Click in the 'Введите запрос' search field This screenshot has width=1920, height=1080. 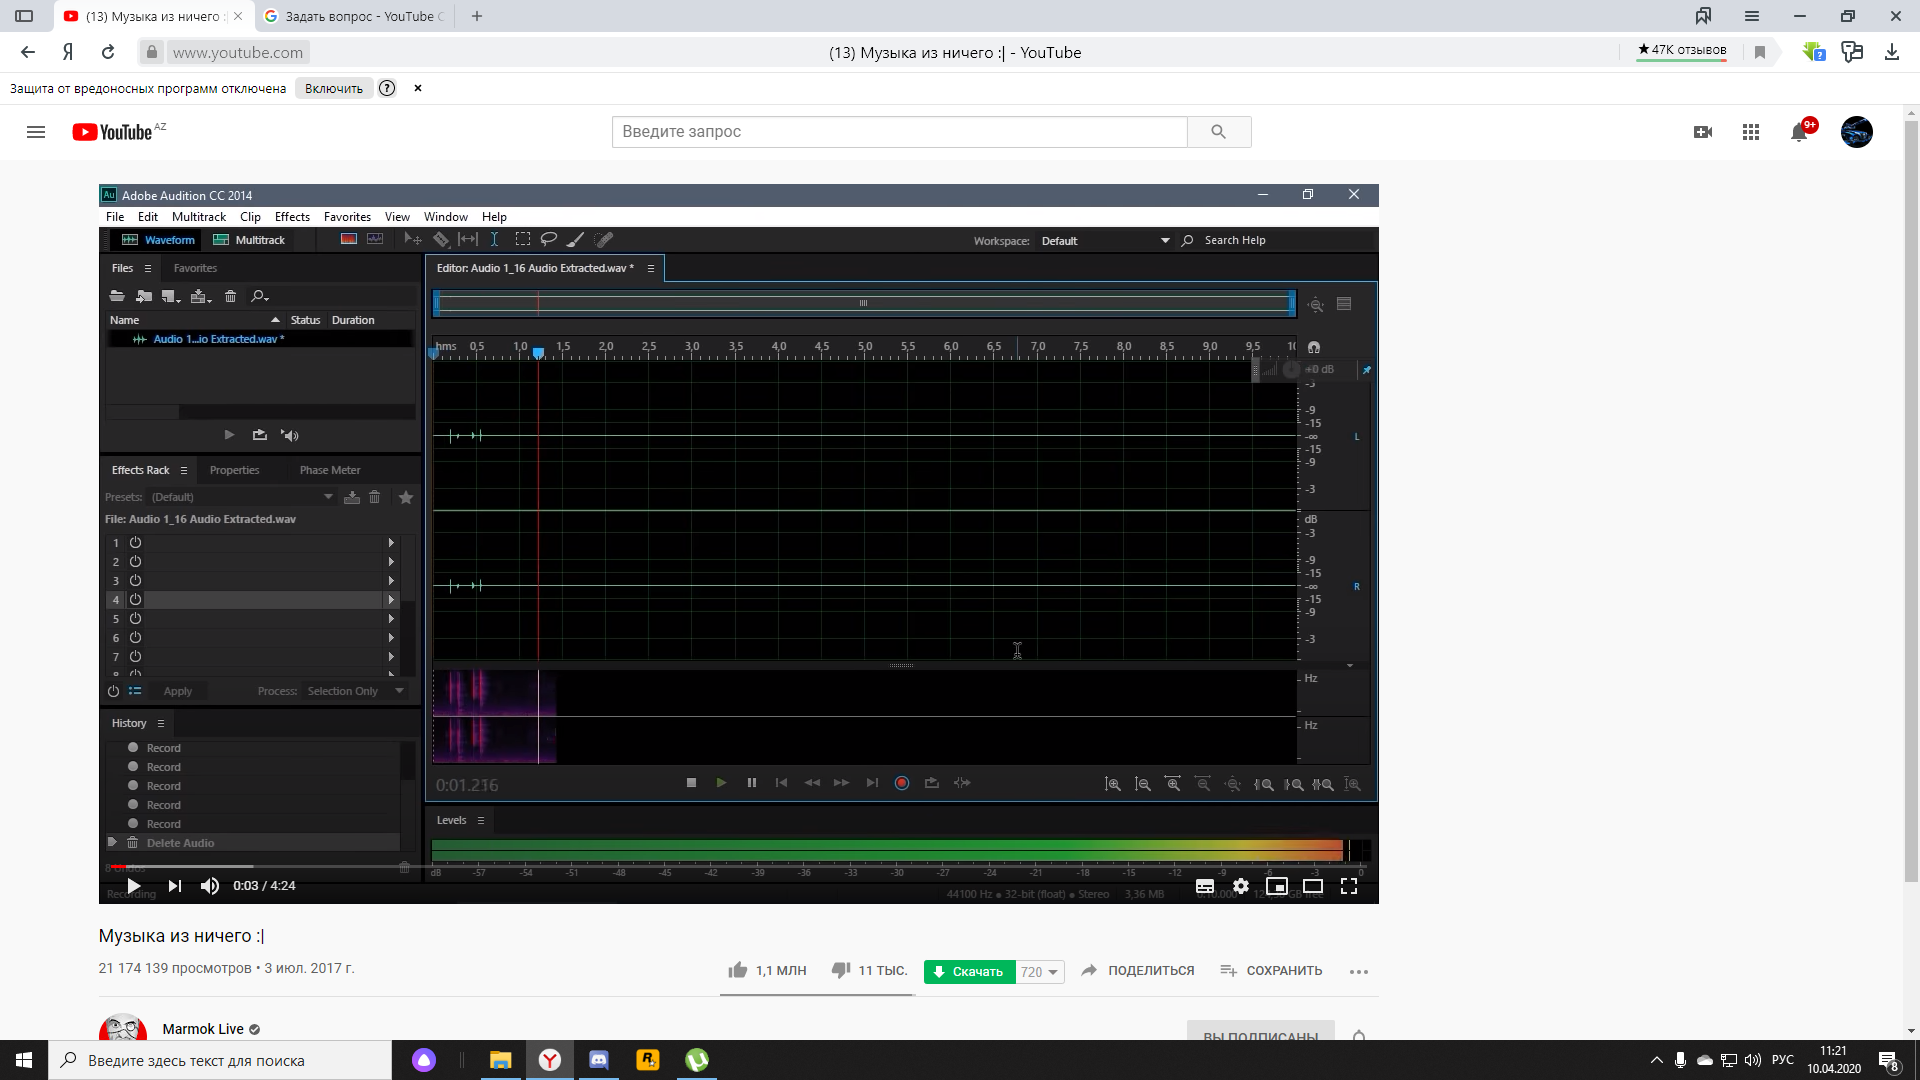point(898,132)
